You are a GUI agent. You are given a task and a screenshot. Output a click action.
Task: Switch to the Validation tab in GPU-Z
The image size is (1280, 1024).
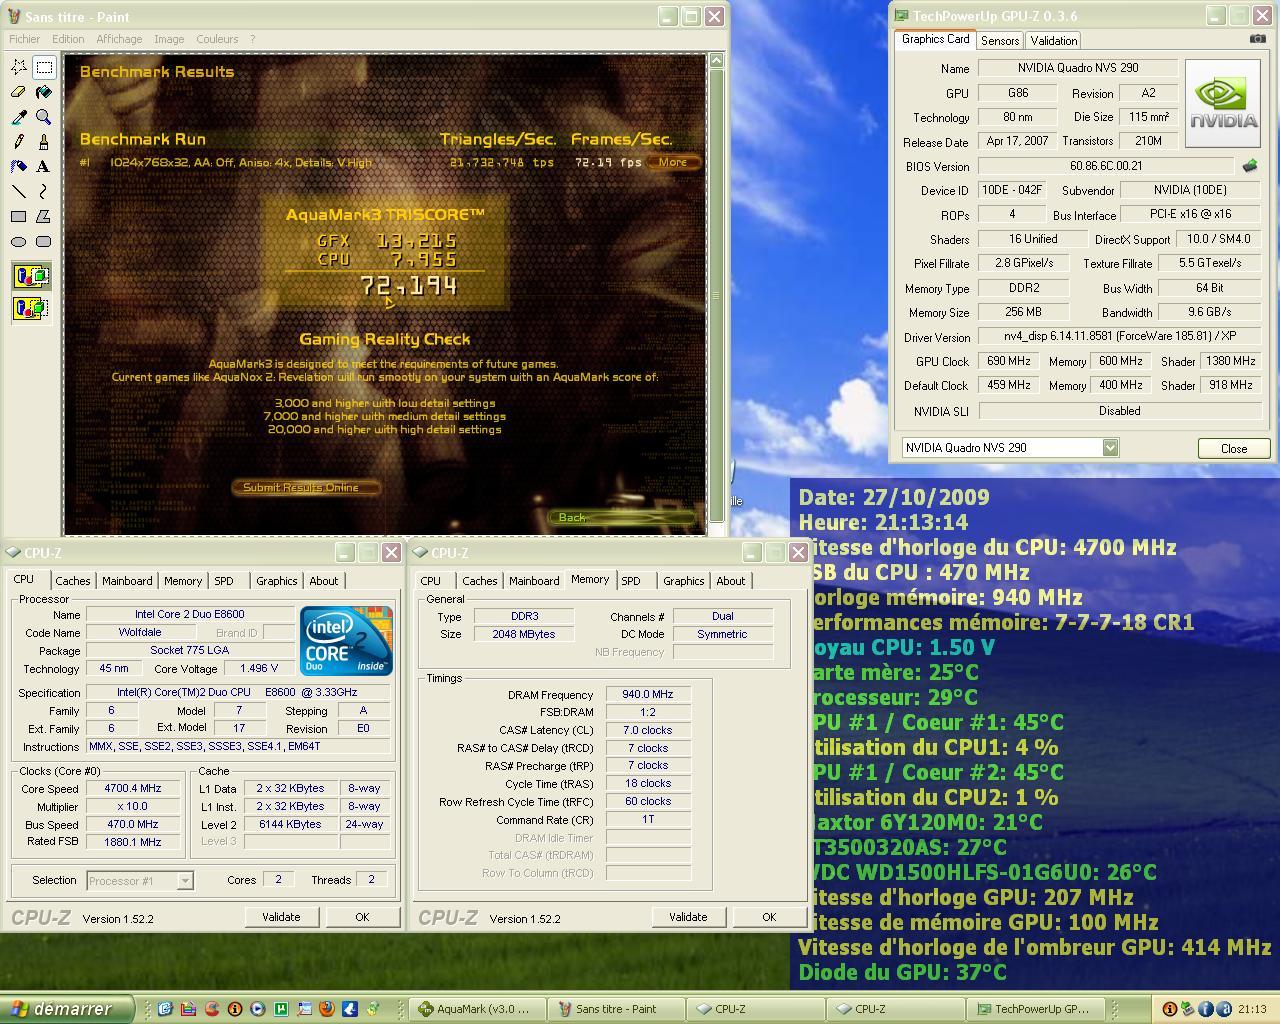(1053, 41)
